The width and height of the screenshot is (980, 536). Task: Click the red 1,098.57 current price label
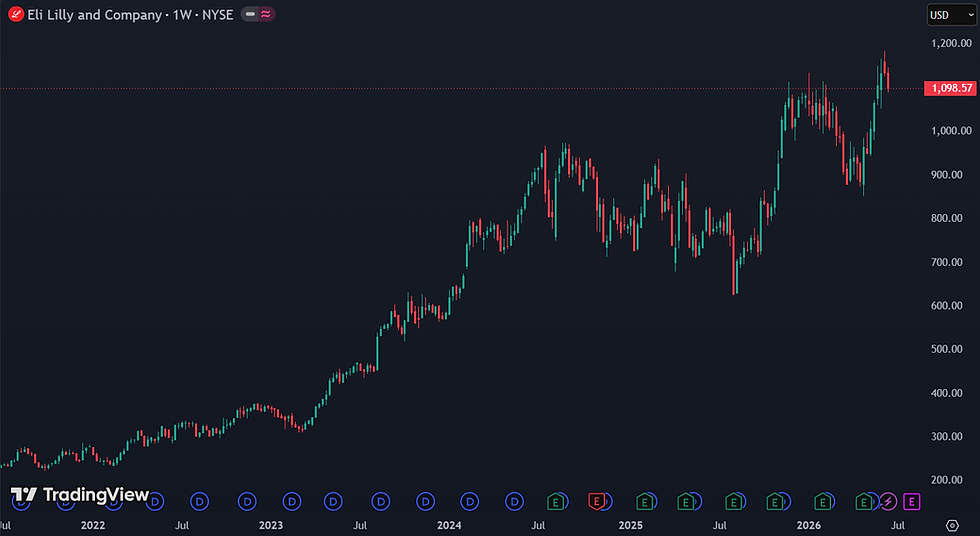tap(950, 88)
